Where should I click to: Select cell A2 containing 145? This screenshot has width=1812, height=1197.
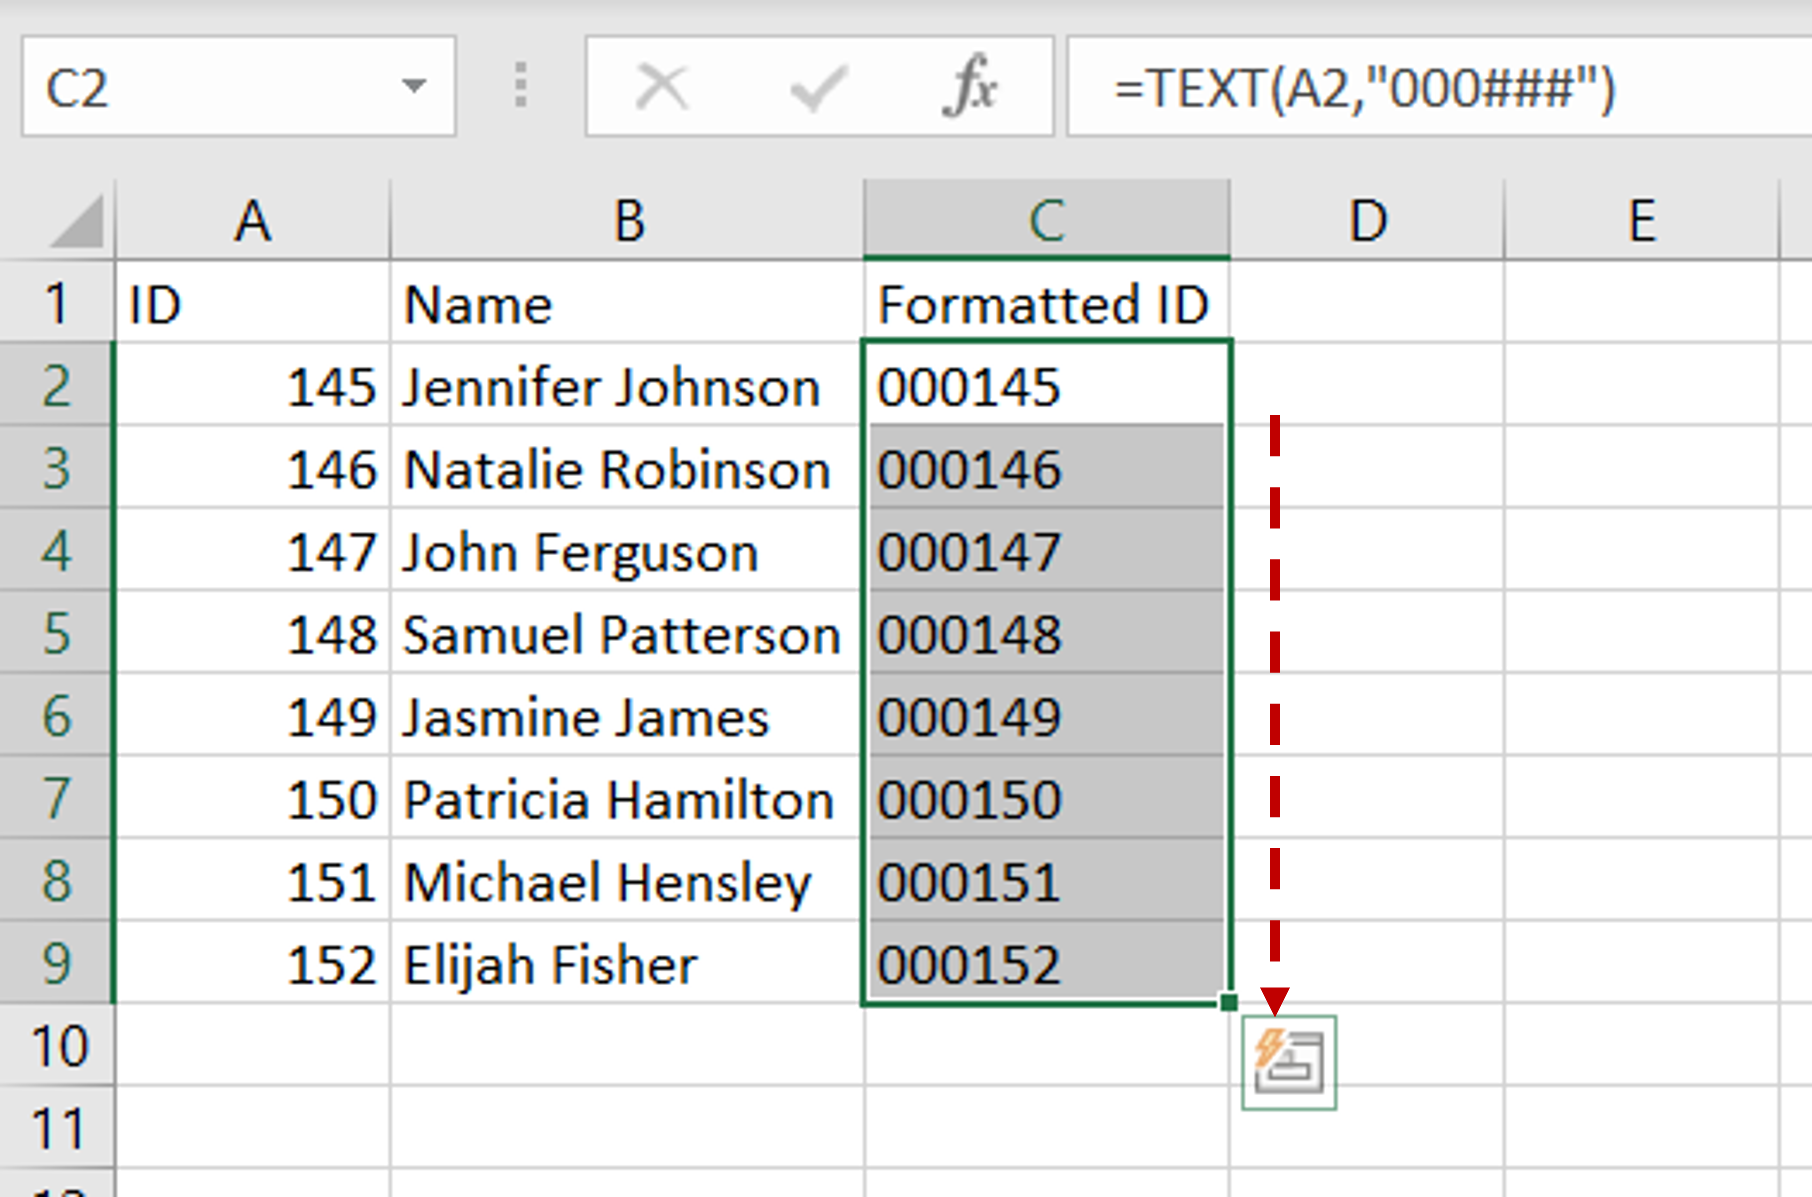tap(252, 387)
